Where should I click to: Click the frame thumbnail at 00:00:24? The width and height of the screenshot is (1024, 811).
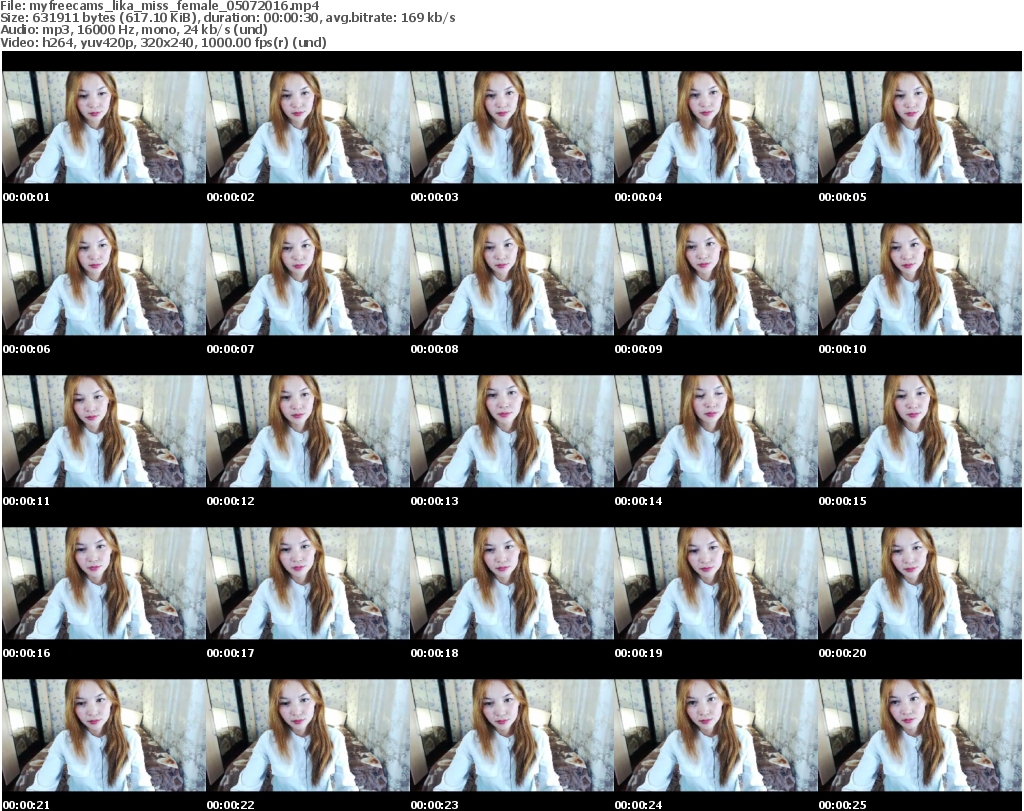(x=716, y=735)
